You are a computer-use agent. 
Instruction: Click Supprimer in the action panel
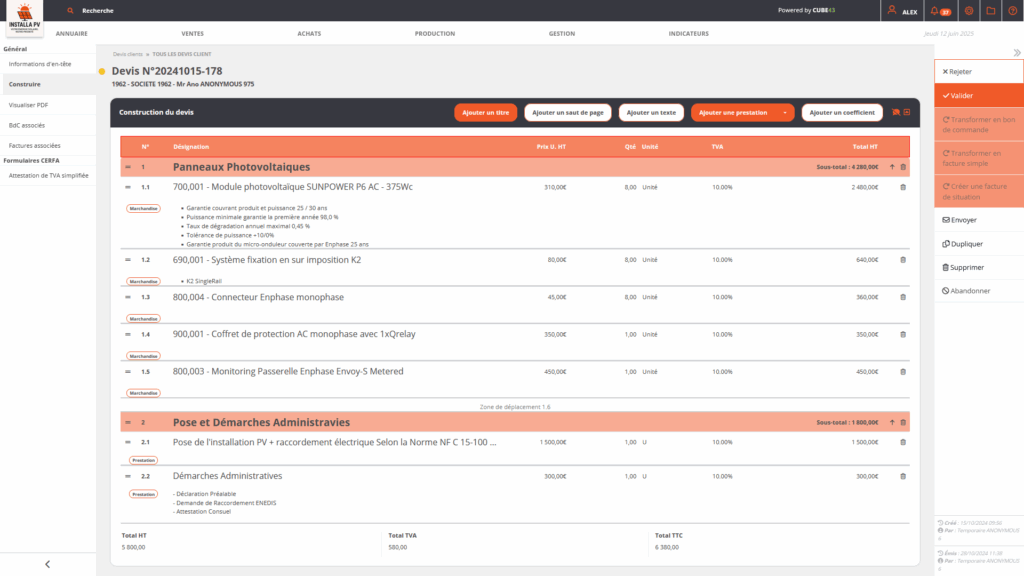[978, 267]
